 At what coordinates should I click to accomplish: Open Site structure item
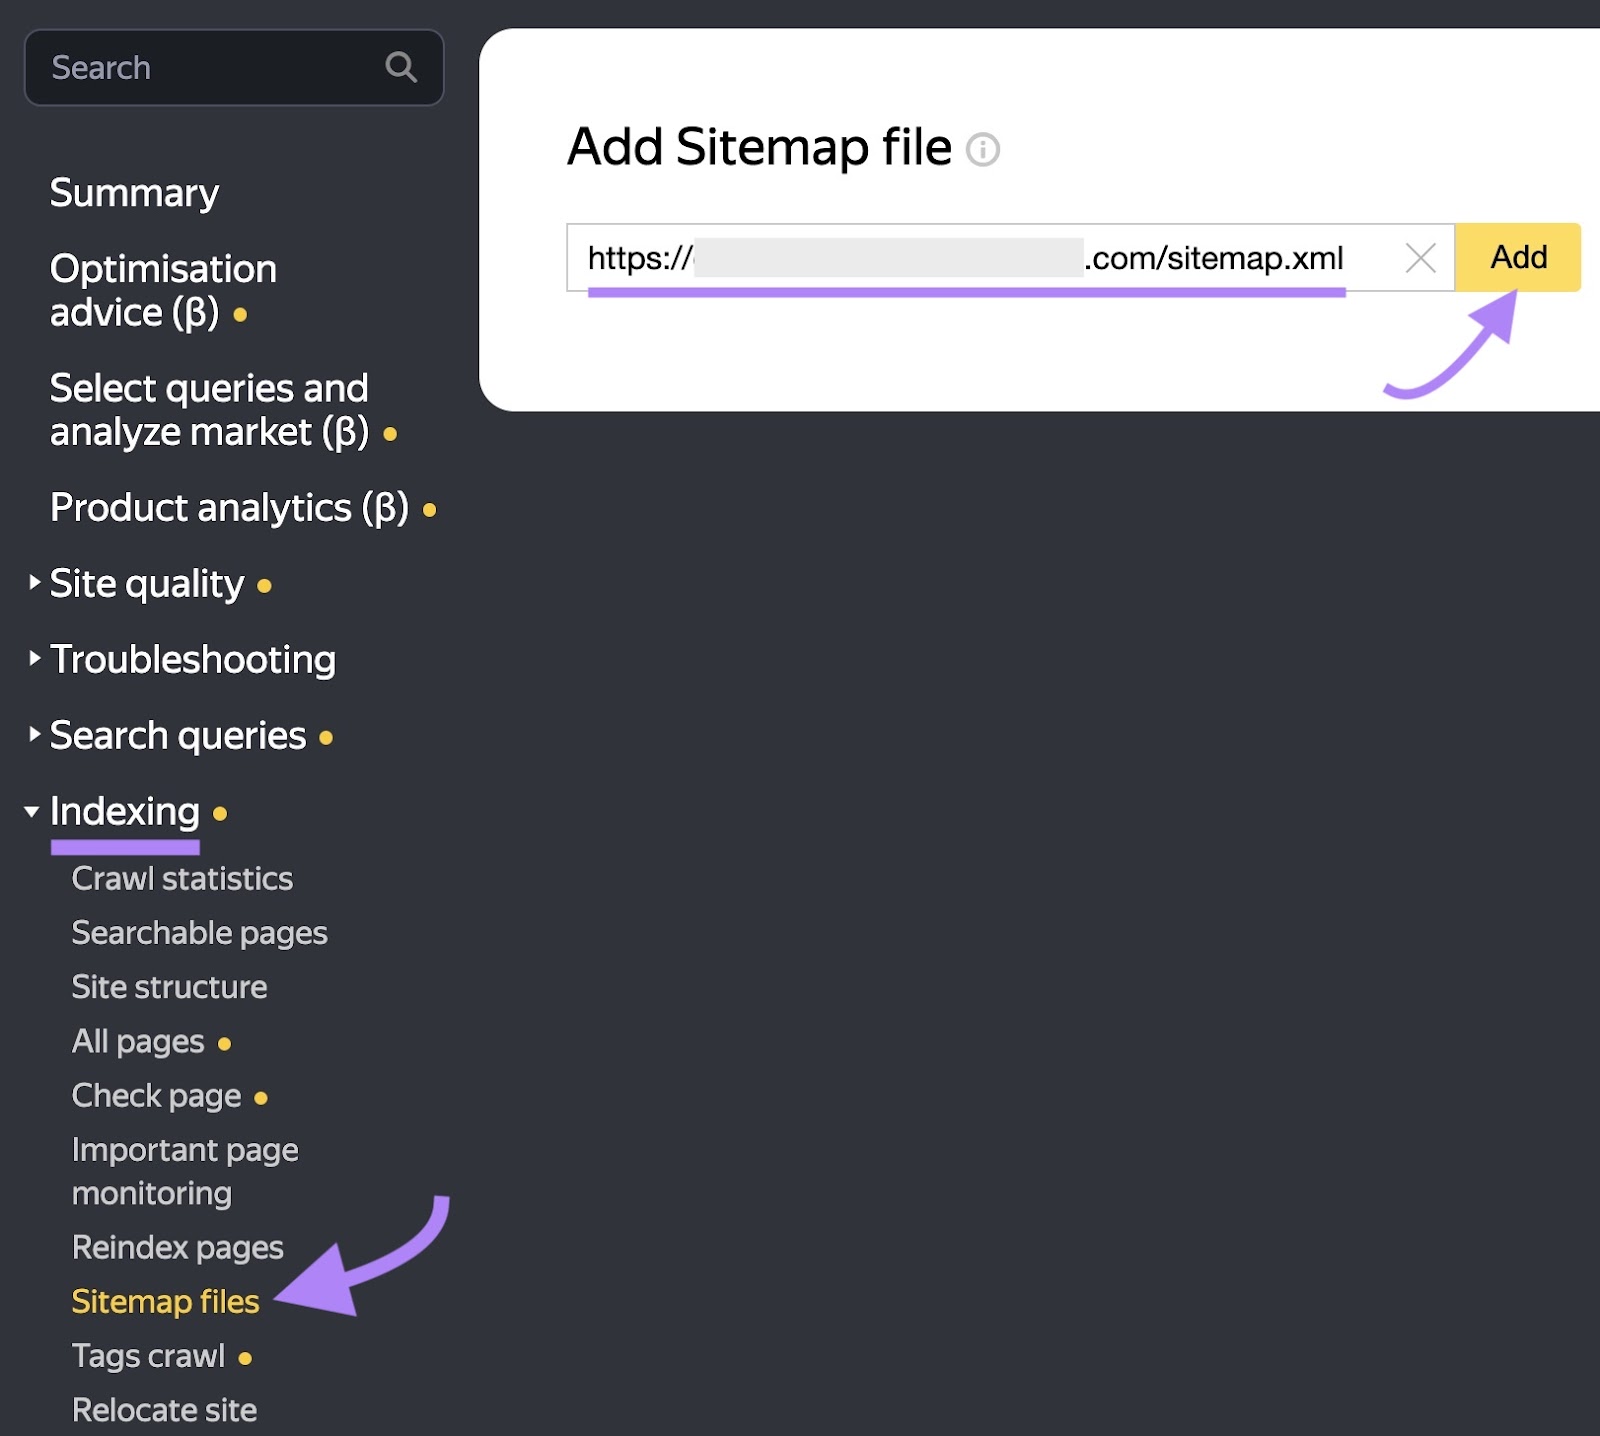[x=169, y=987]
